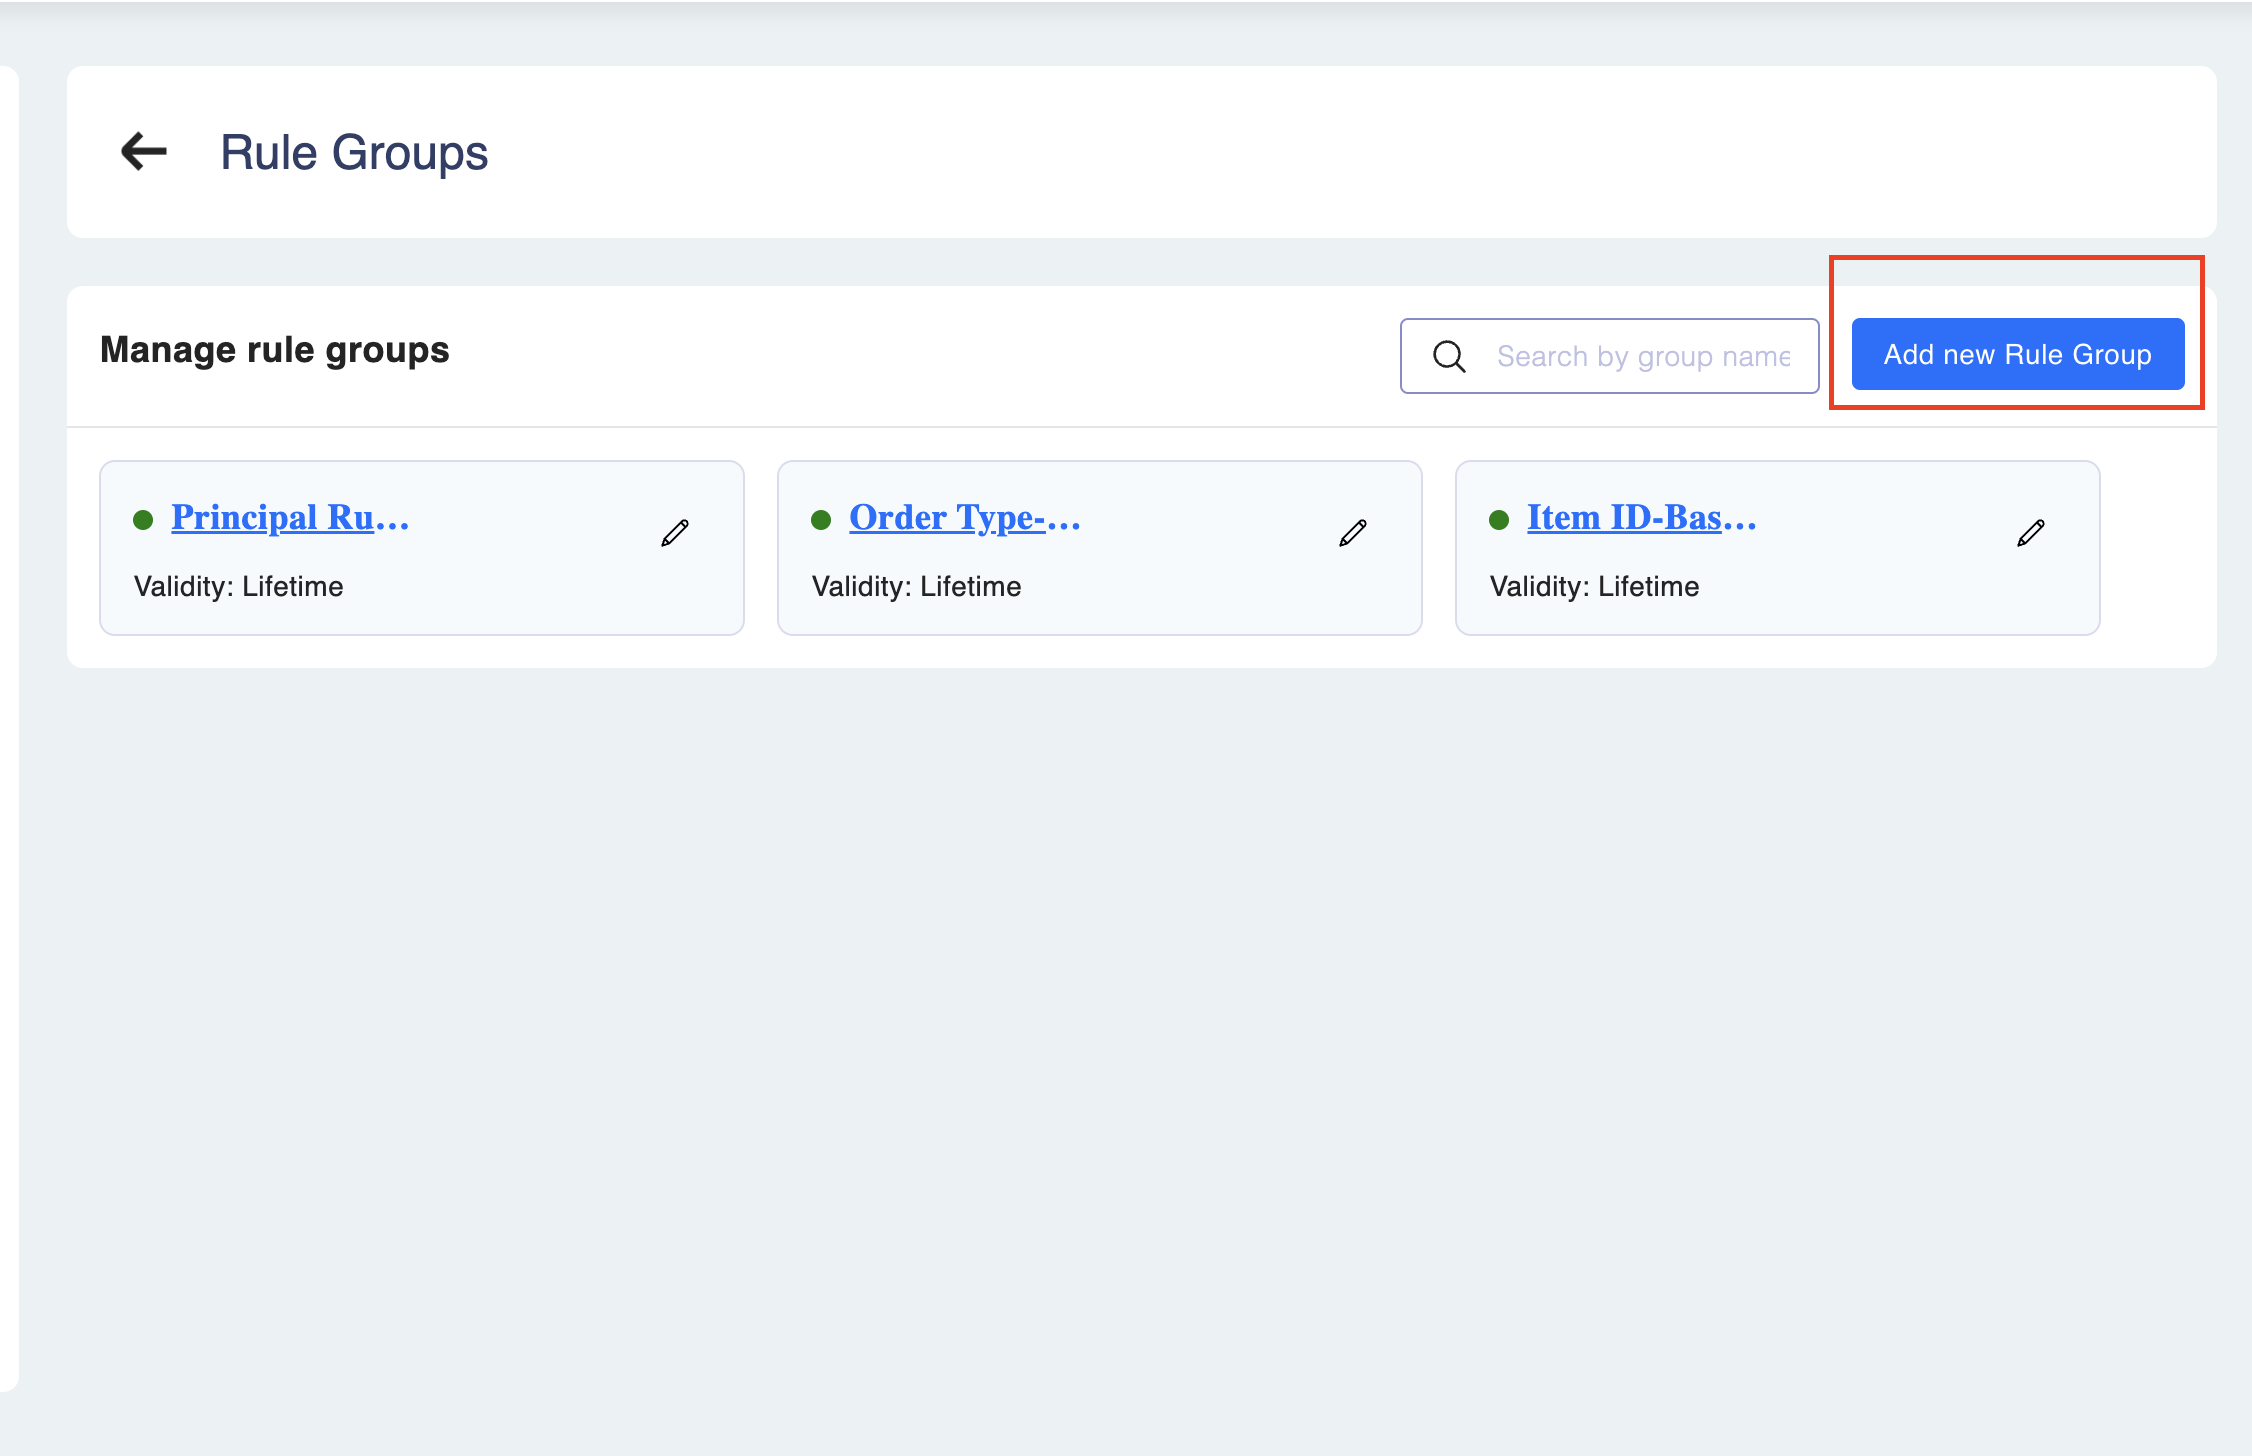This screenshot has width=2252, height=1456.
Task: Click Validity: Lifetime text on Principal card
Action: [239, 586]
